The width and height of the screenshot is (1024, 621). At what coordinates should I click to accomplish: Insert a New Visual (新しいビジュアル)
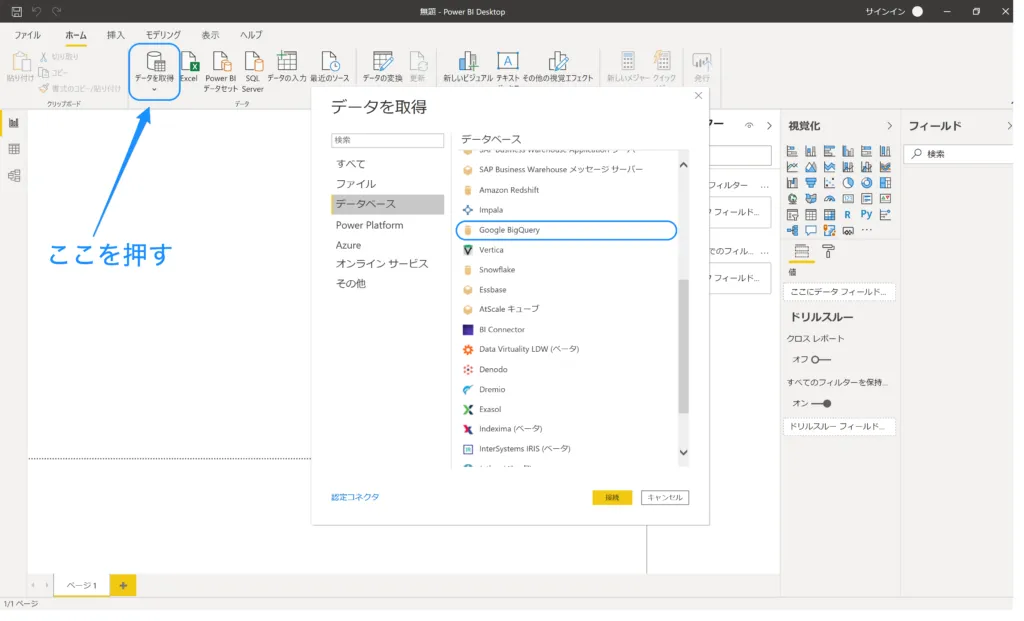[x=468, y=67]
